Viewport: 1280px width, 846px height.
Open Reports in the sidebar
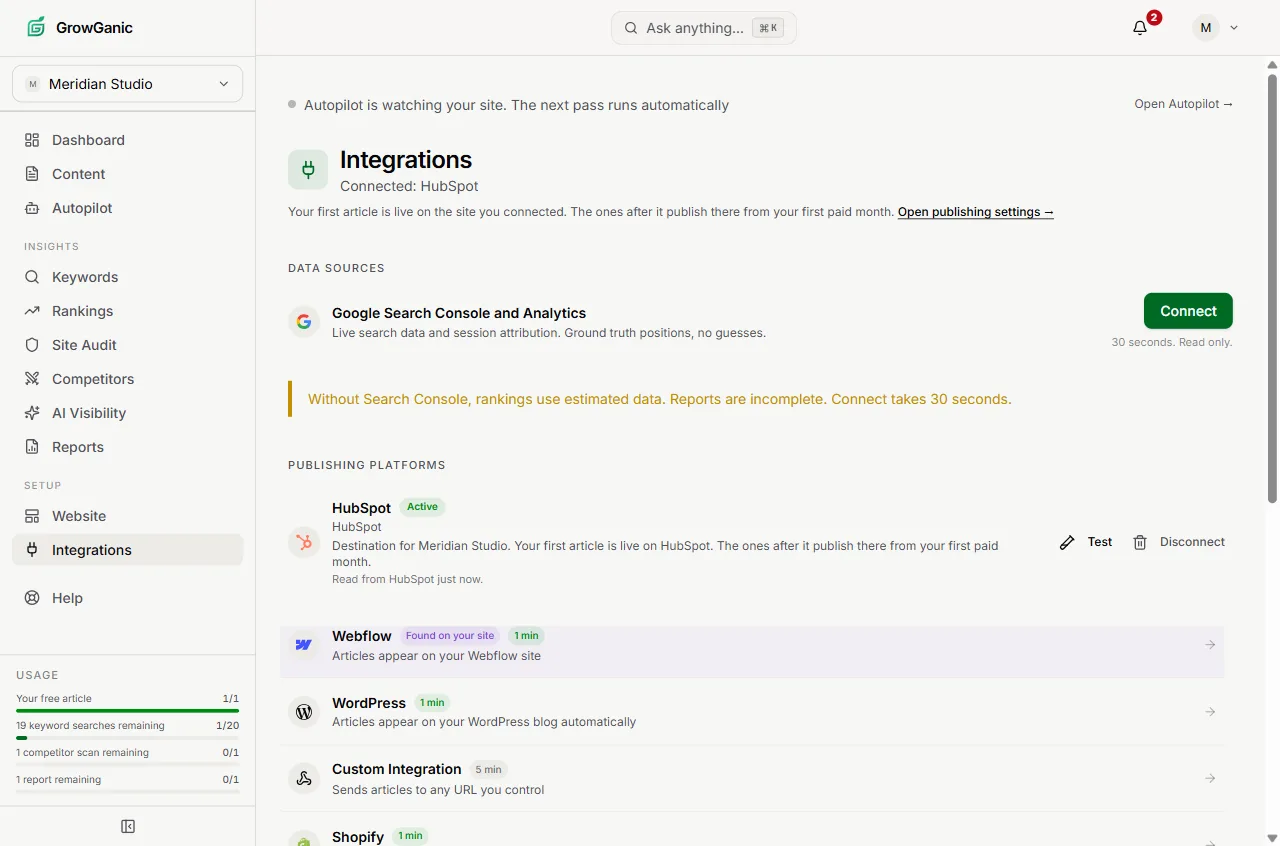[x=127, y=447]
